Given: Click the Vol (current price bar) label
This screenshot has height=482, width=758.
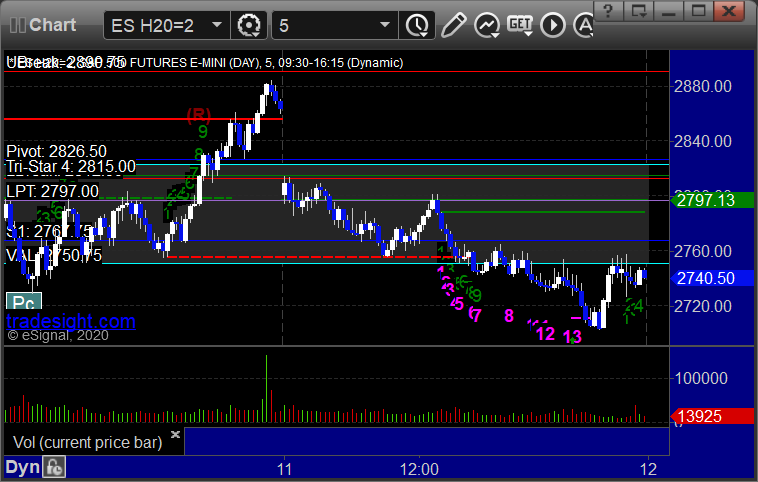Looking at the screenshot, I should [87, 442].
